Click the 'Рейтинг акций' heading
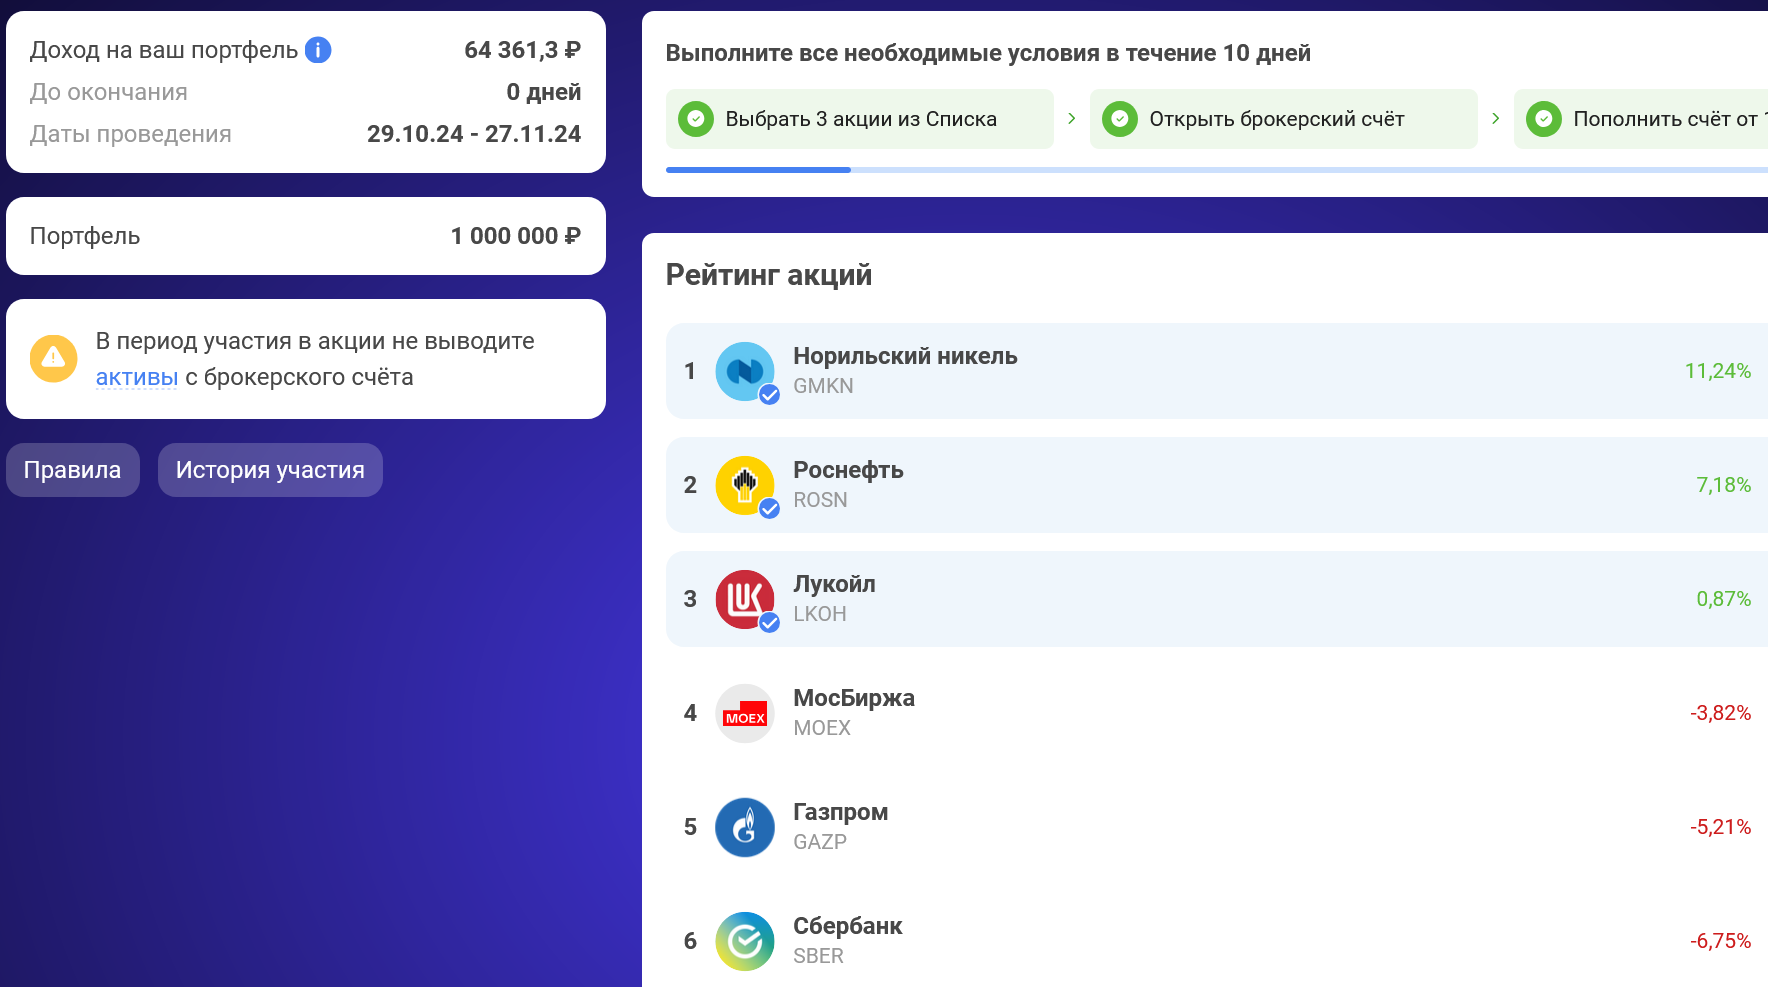This screenshot has height=987, width=1768. [x=769, y=275]
